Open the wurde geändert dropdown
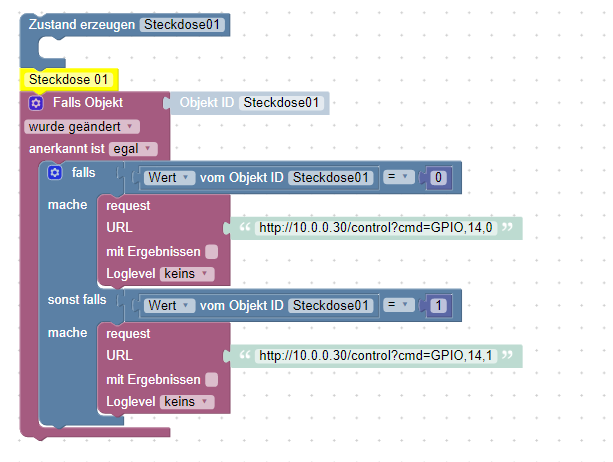The width and height of the screenshot is (613, 462). coord(82,127)
